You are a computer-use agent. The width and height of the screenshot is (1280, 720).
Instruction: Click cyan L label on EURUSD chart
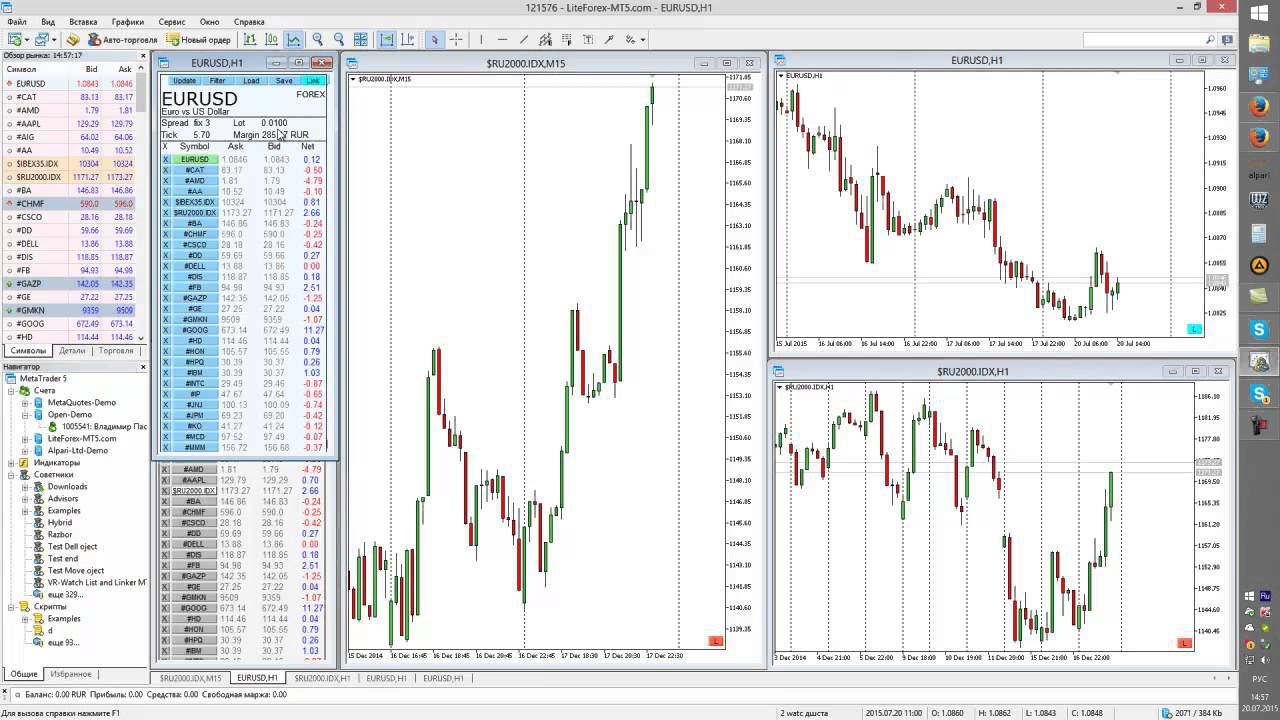coord(1194,329)
